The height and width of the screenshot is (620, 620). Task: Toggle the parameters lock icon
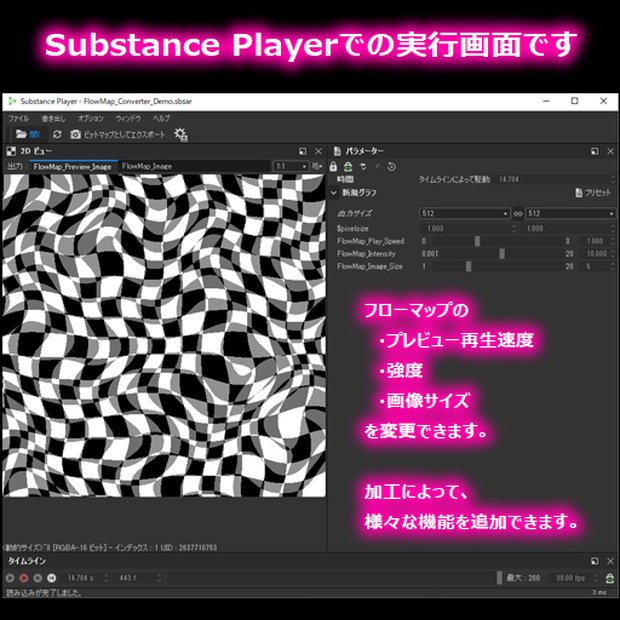coord(333,166)
